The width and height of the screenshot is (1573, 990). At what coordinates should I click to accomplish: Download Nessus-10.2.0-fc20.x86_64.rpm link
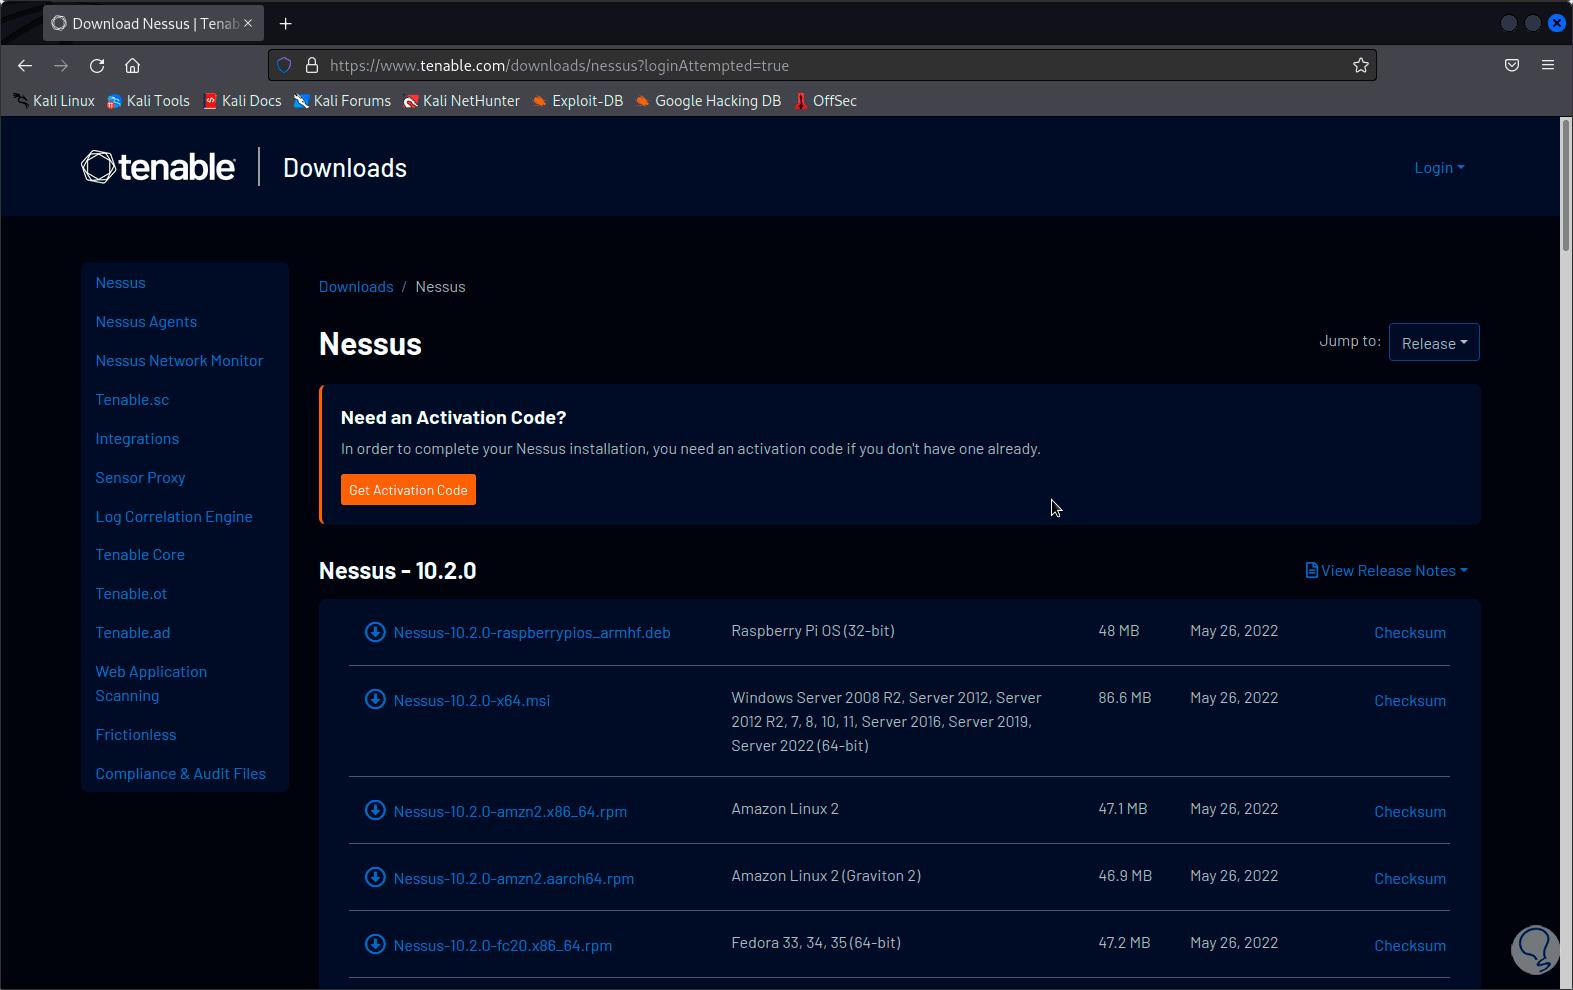(503, 946)
